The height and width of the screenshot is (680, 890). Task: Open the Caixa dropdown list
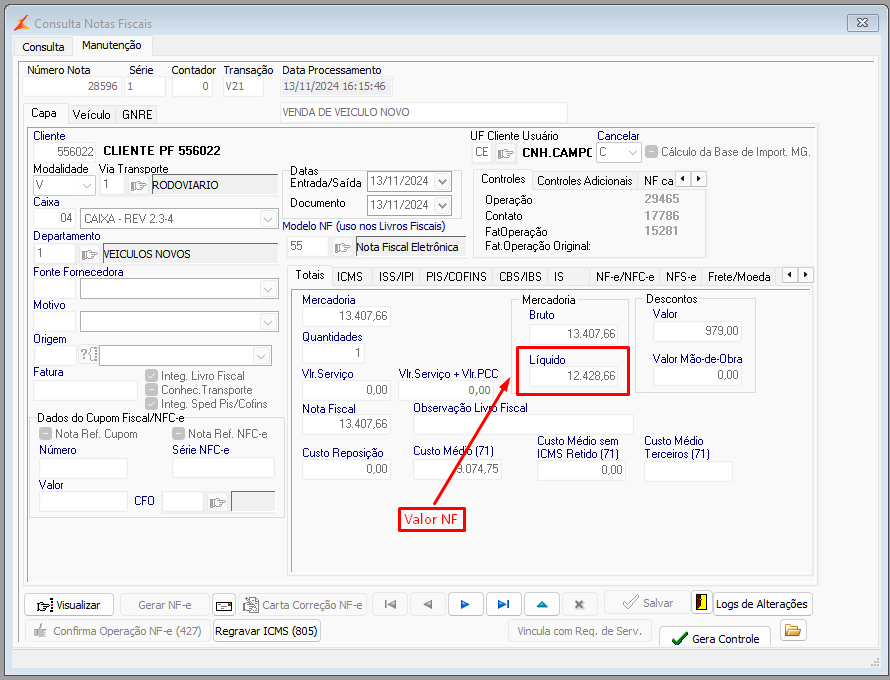click(267, 219)
